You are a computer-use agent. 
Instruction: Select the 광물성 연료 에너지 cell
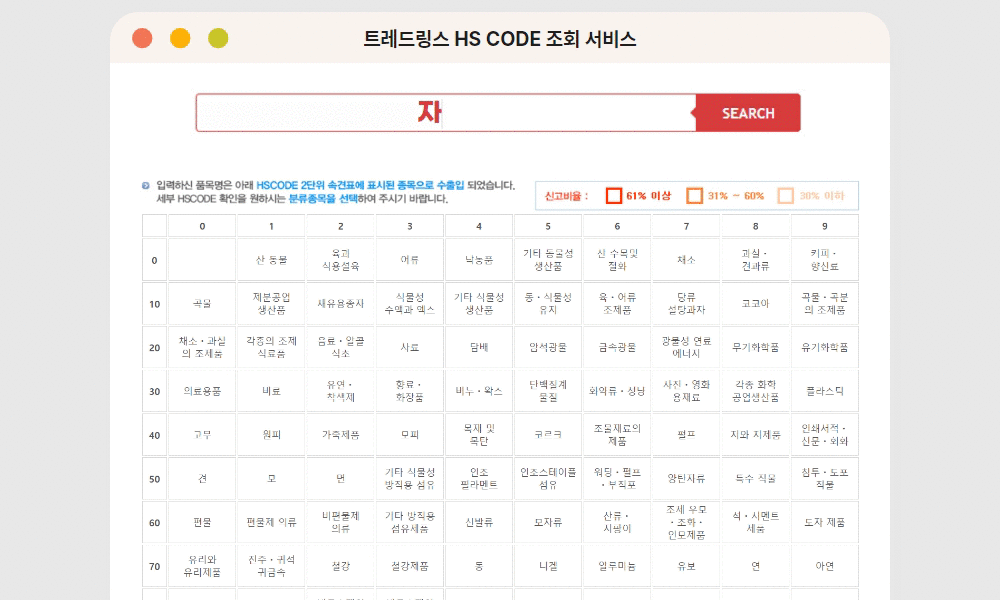[686, 348]
